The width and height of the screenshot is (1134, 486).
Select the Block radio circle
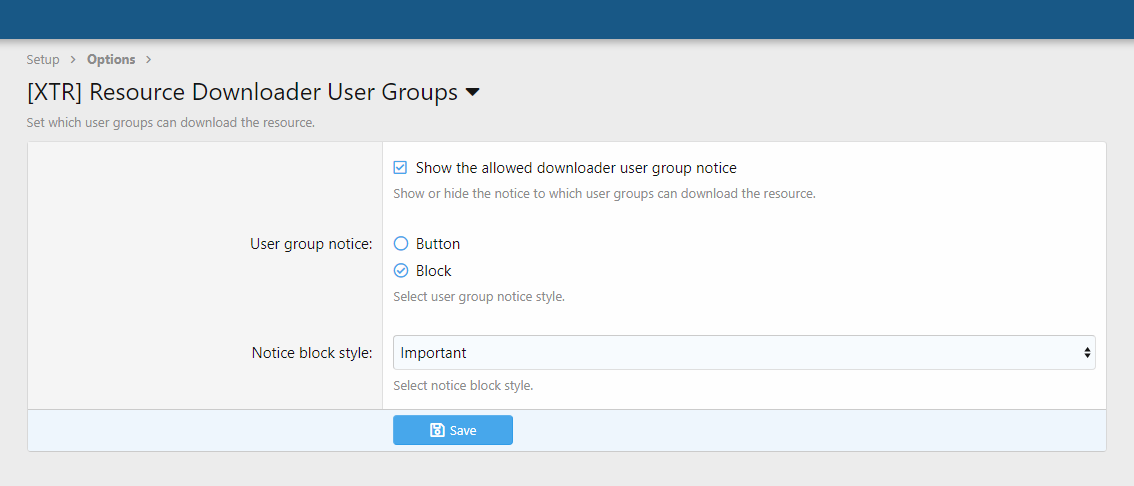[x=401, y=270]
